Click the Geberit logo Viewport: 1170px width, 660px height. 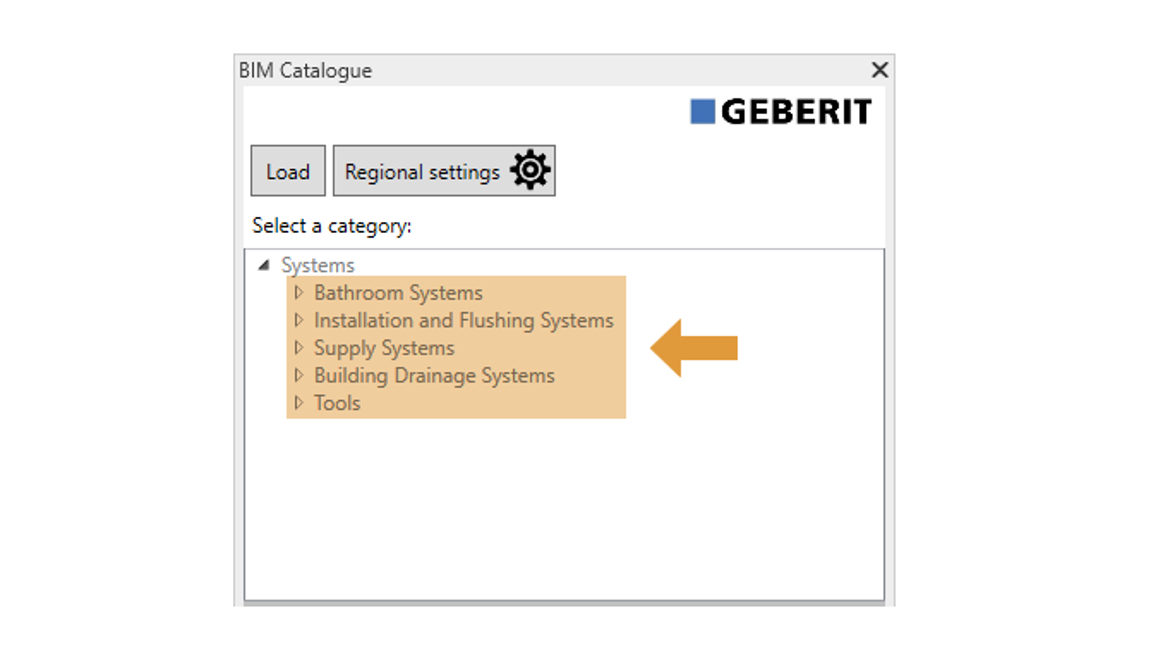pos(780,112)
